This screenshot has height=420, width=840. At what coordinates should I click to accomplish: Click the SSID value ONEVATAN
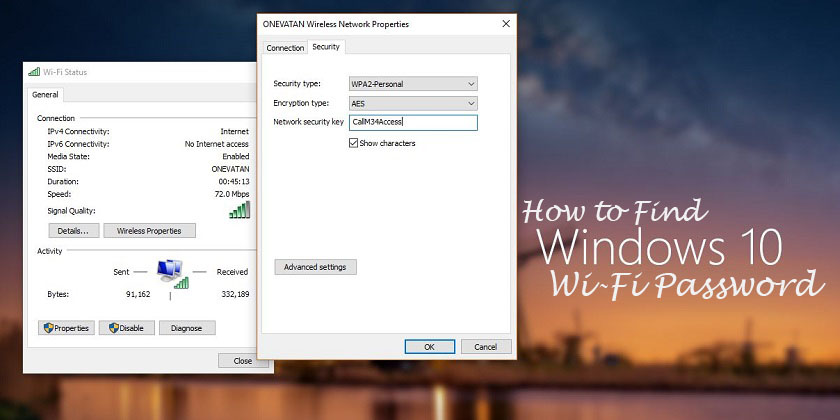(230, 169)
